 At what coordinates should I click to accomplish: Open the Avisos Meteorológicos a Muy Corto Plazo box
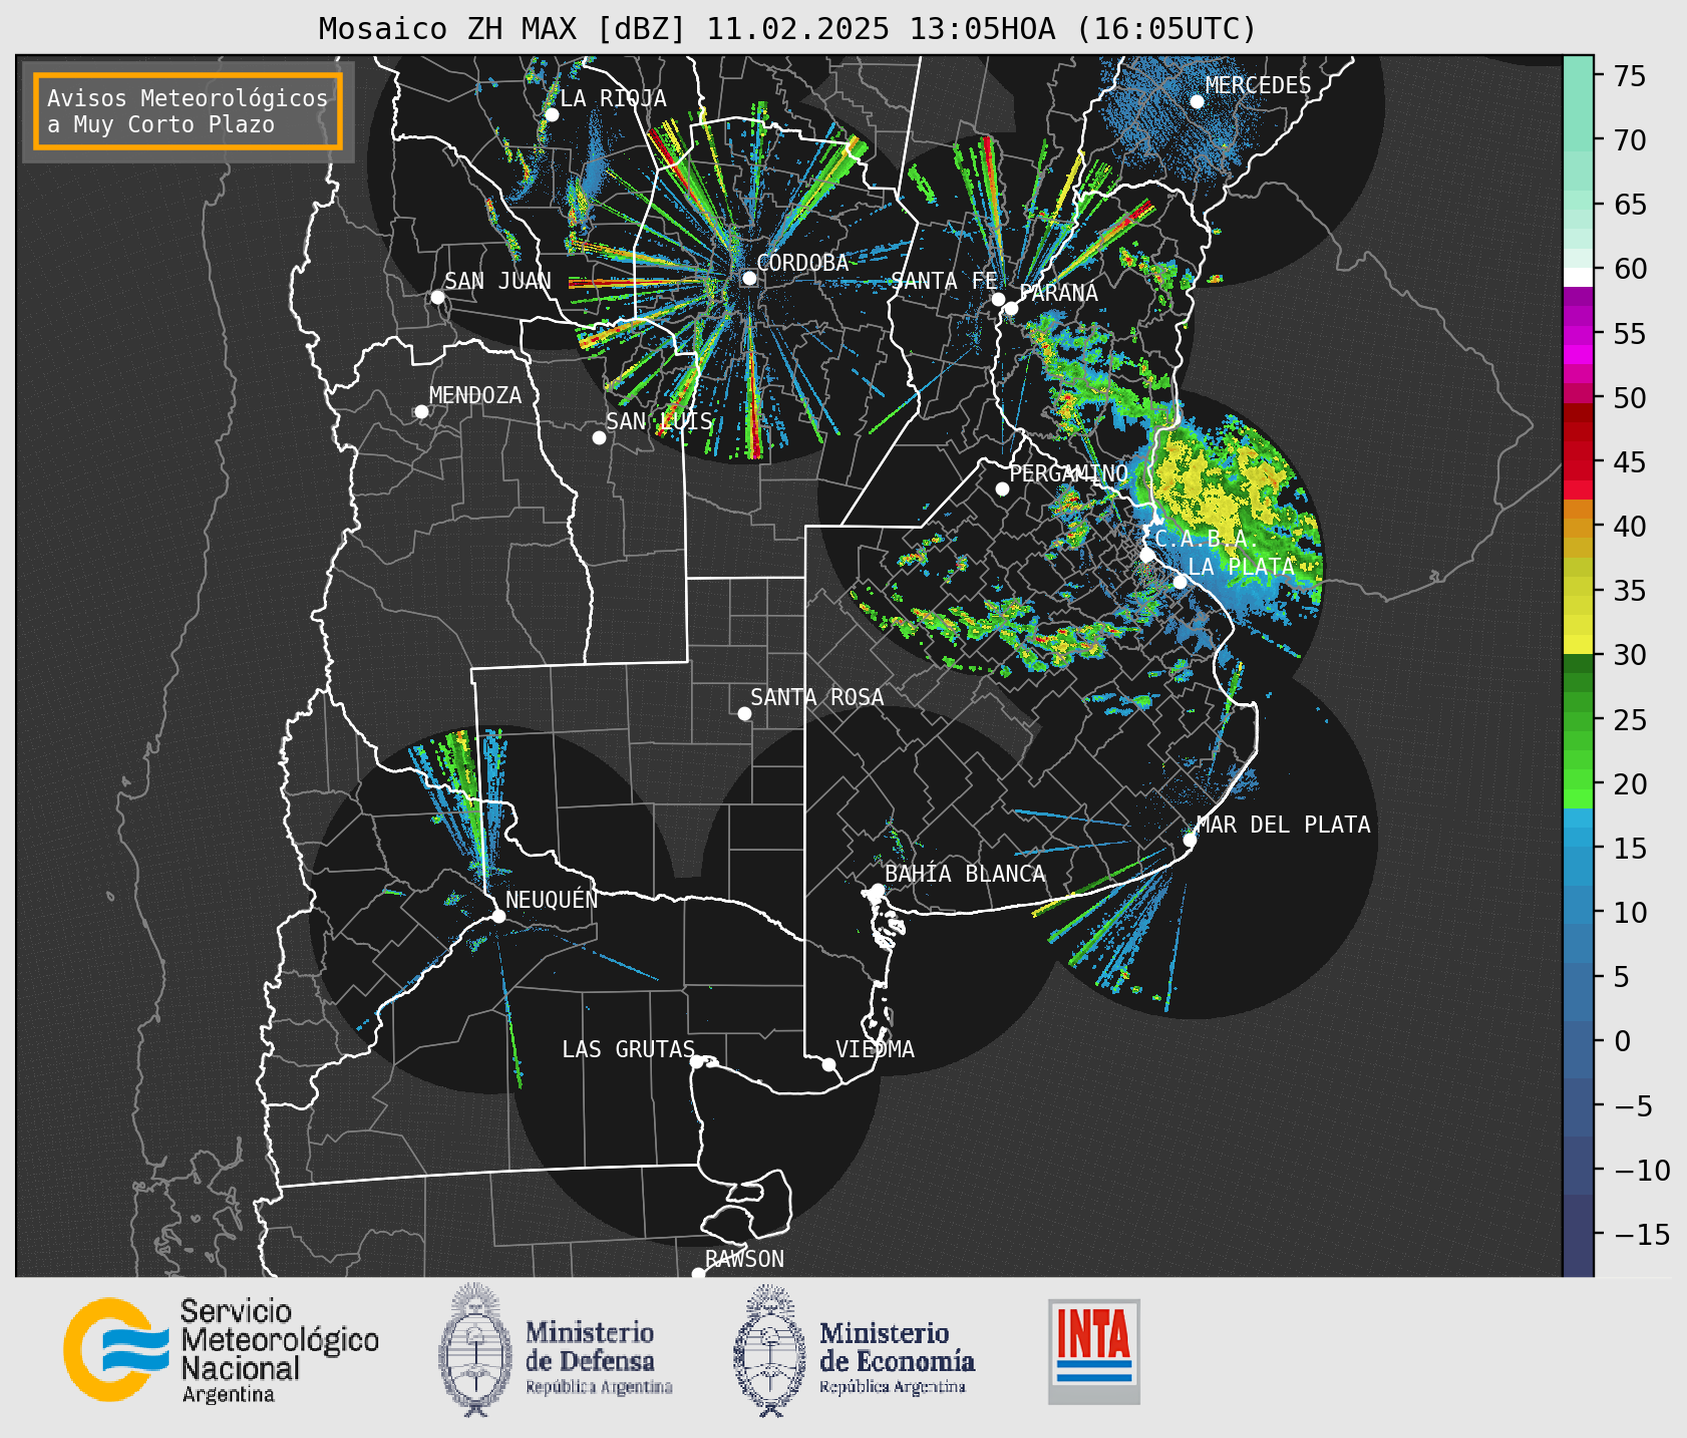pyautogui.click(x=188, y=111)
